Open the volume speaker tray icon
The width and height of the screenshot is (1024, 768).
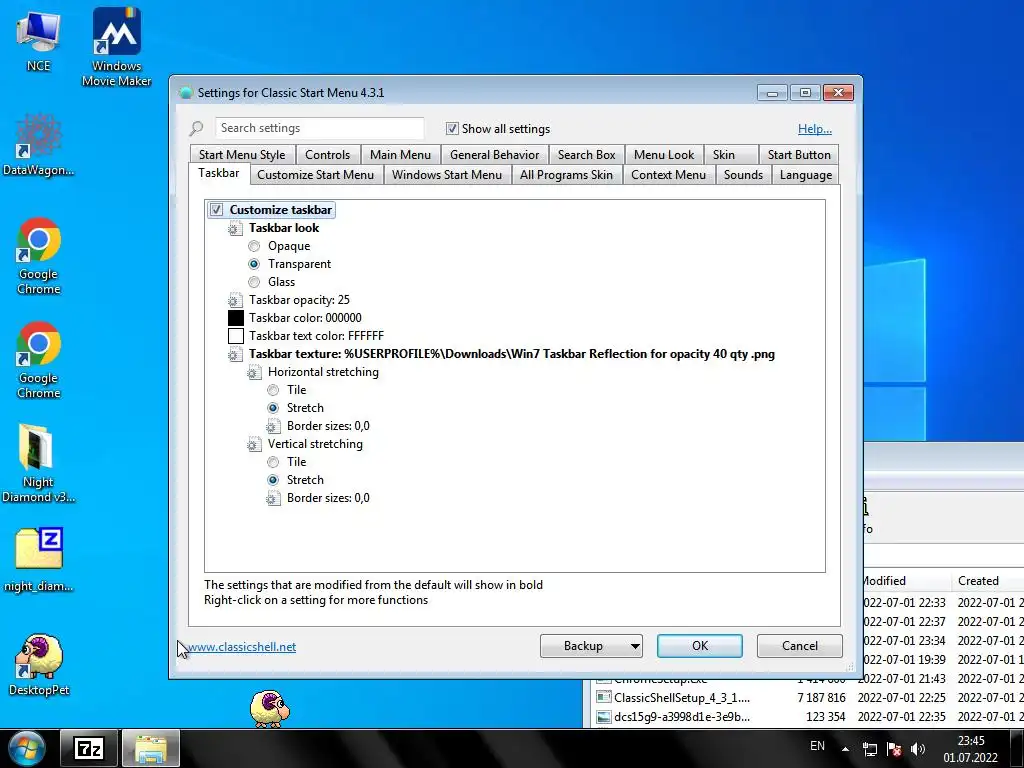click(x=918, y=750)
